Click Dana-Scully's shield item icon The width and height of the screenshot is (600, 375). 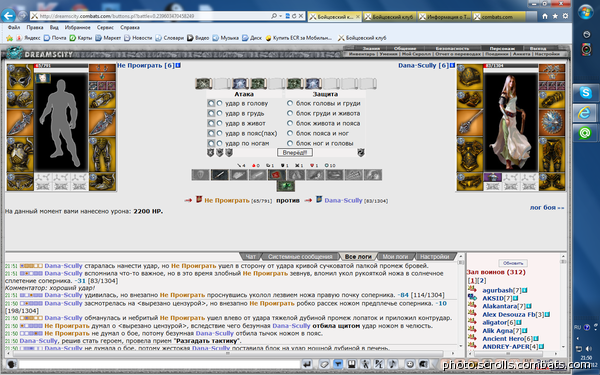point(552,123)
